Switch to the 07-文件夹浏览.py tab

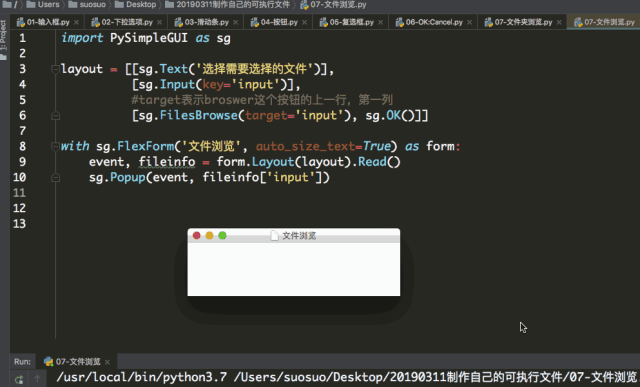(x=523, y=22)
